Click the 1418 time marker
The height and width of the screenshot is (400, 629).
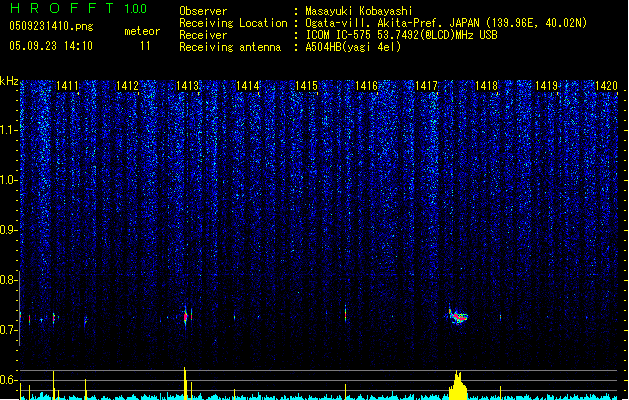pos(487,86)
